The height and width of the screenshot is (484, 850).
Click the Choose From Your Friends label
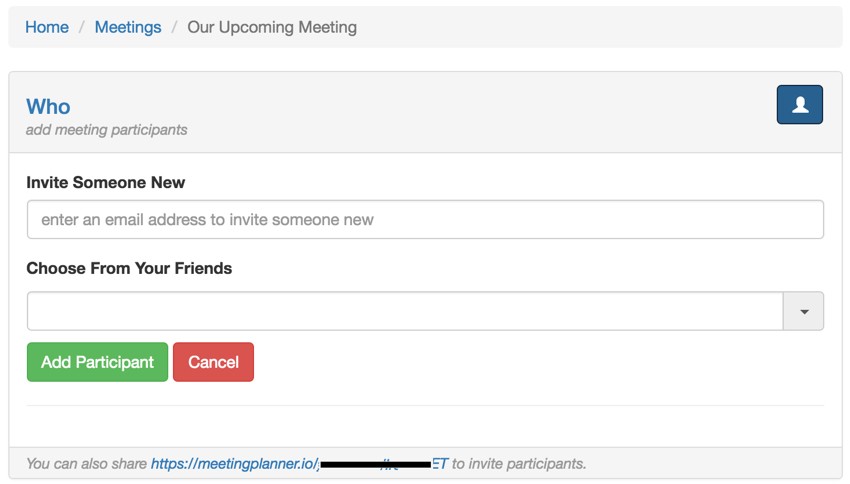(x=129, y=268)
